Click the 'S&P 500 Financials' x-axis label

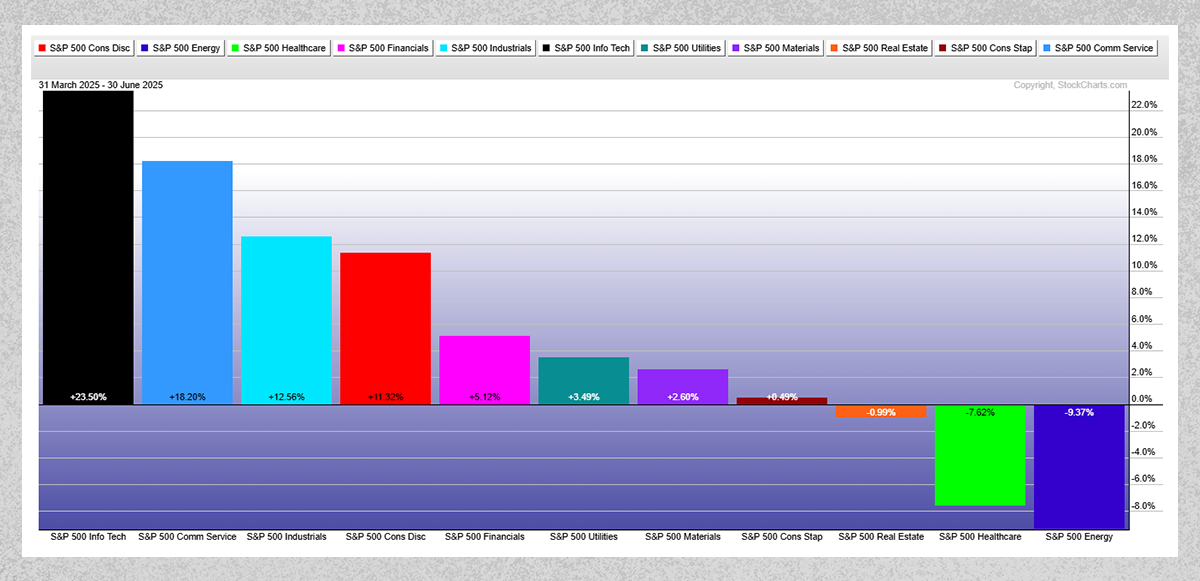point(484,537)
